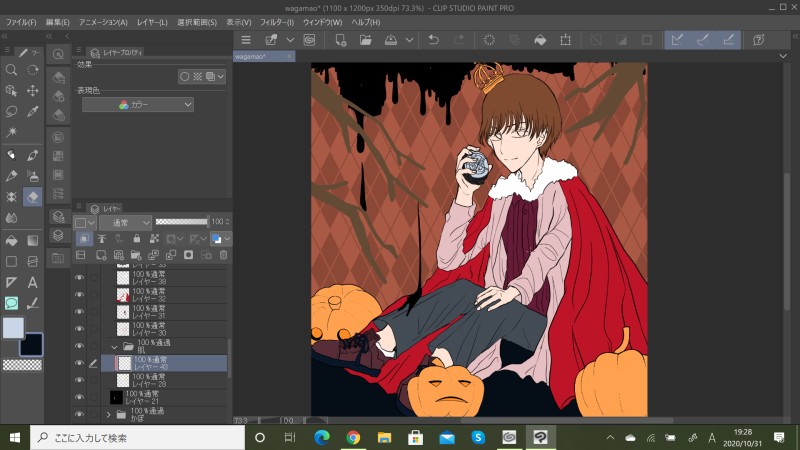
Task: Open the blending mode dropdown 通常
Action: pos(125,221)
